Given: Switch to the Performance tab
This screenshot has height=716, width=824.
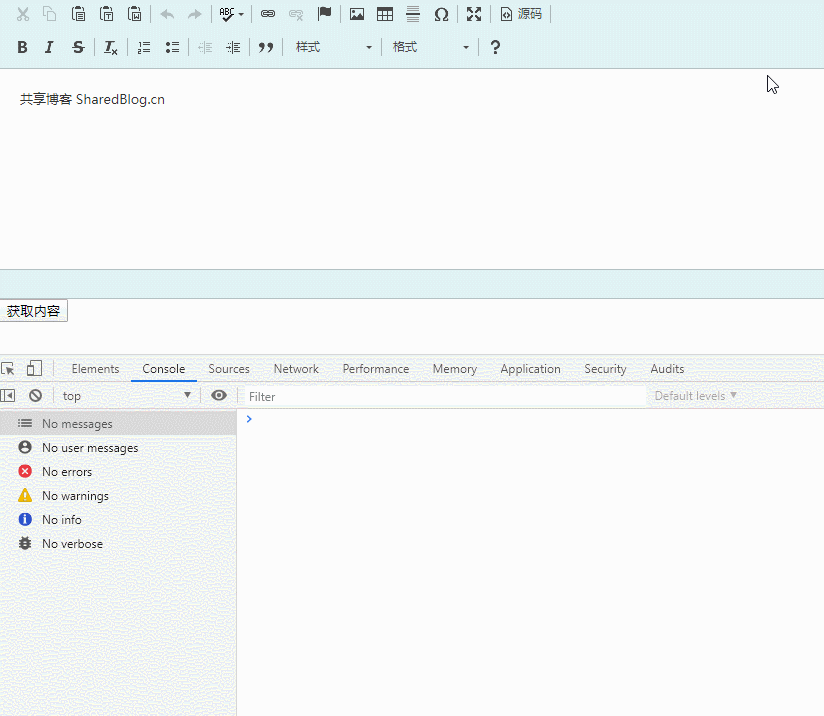Looking at the screenshot, I should pos(376,369).
